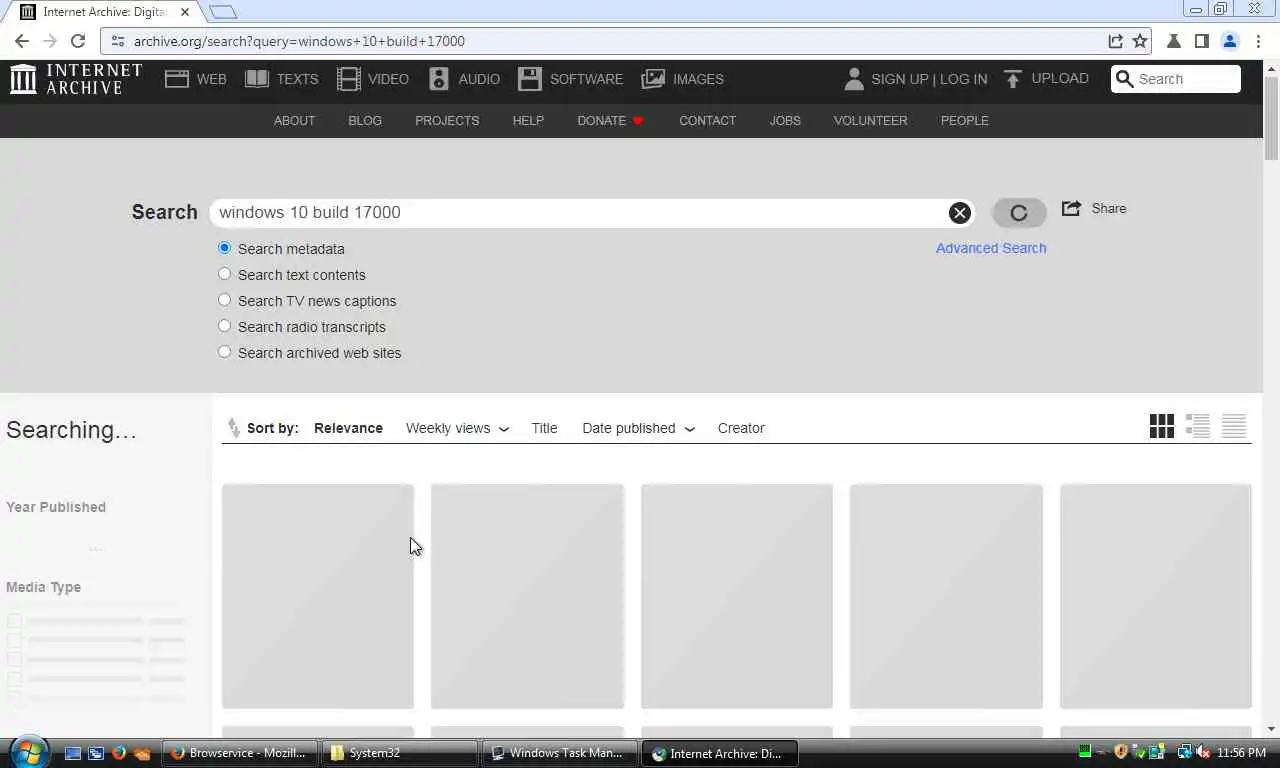Open the Contact navigation link
Viewport: 1280px width, 768px height.
click(x=707, y=120)
